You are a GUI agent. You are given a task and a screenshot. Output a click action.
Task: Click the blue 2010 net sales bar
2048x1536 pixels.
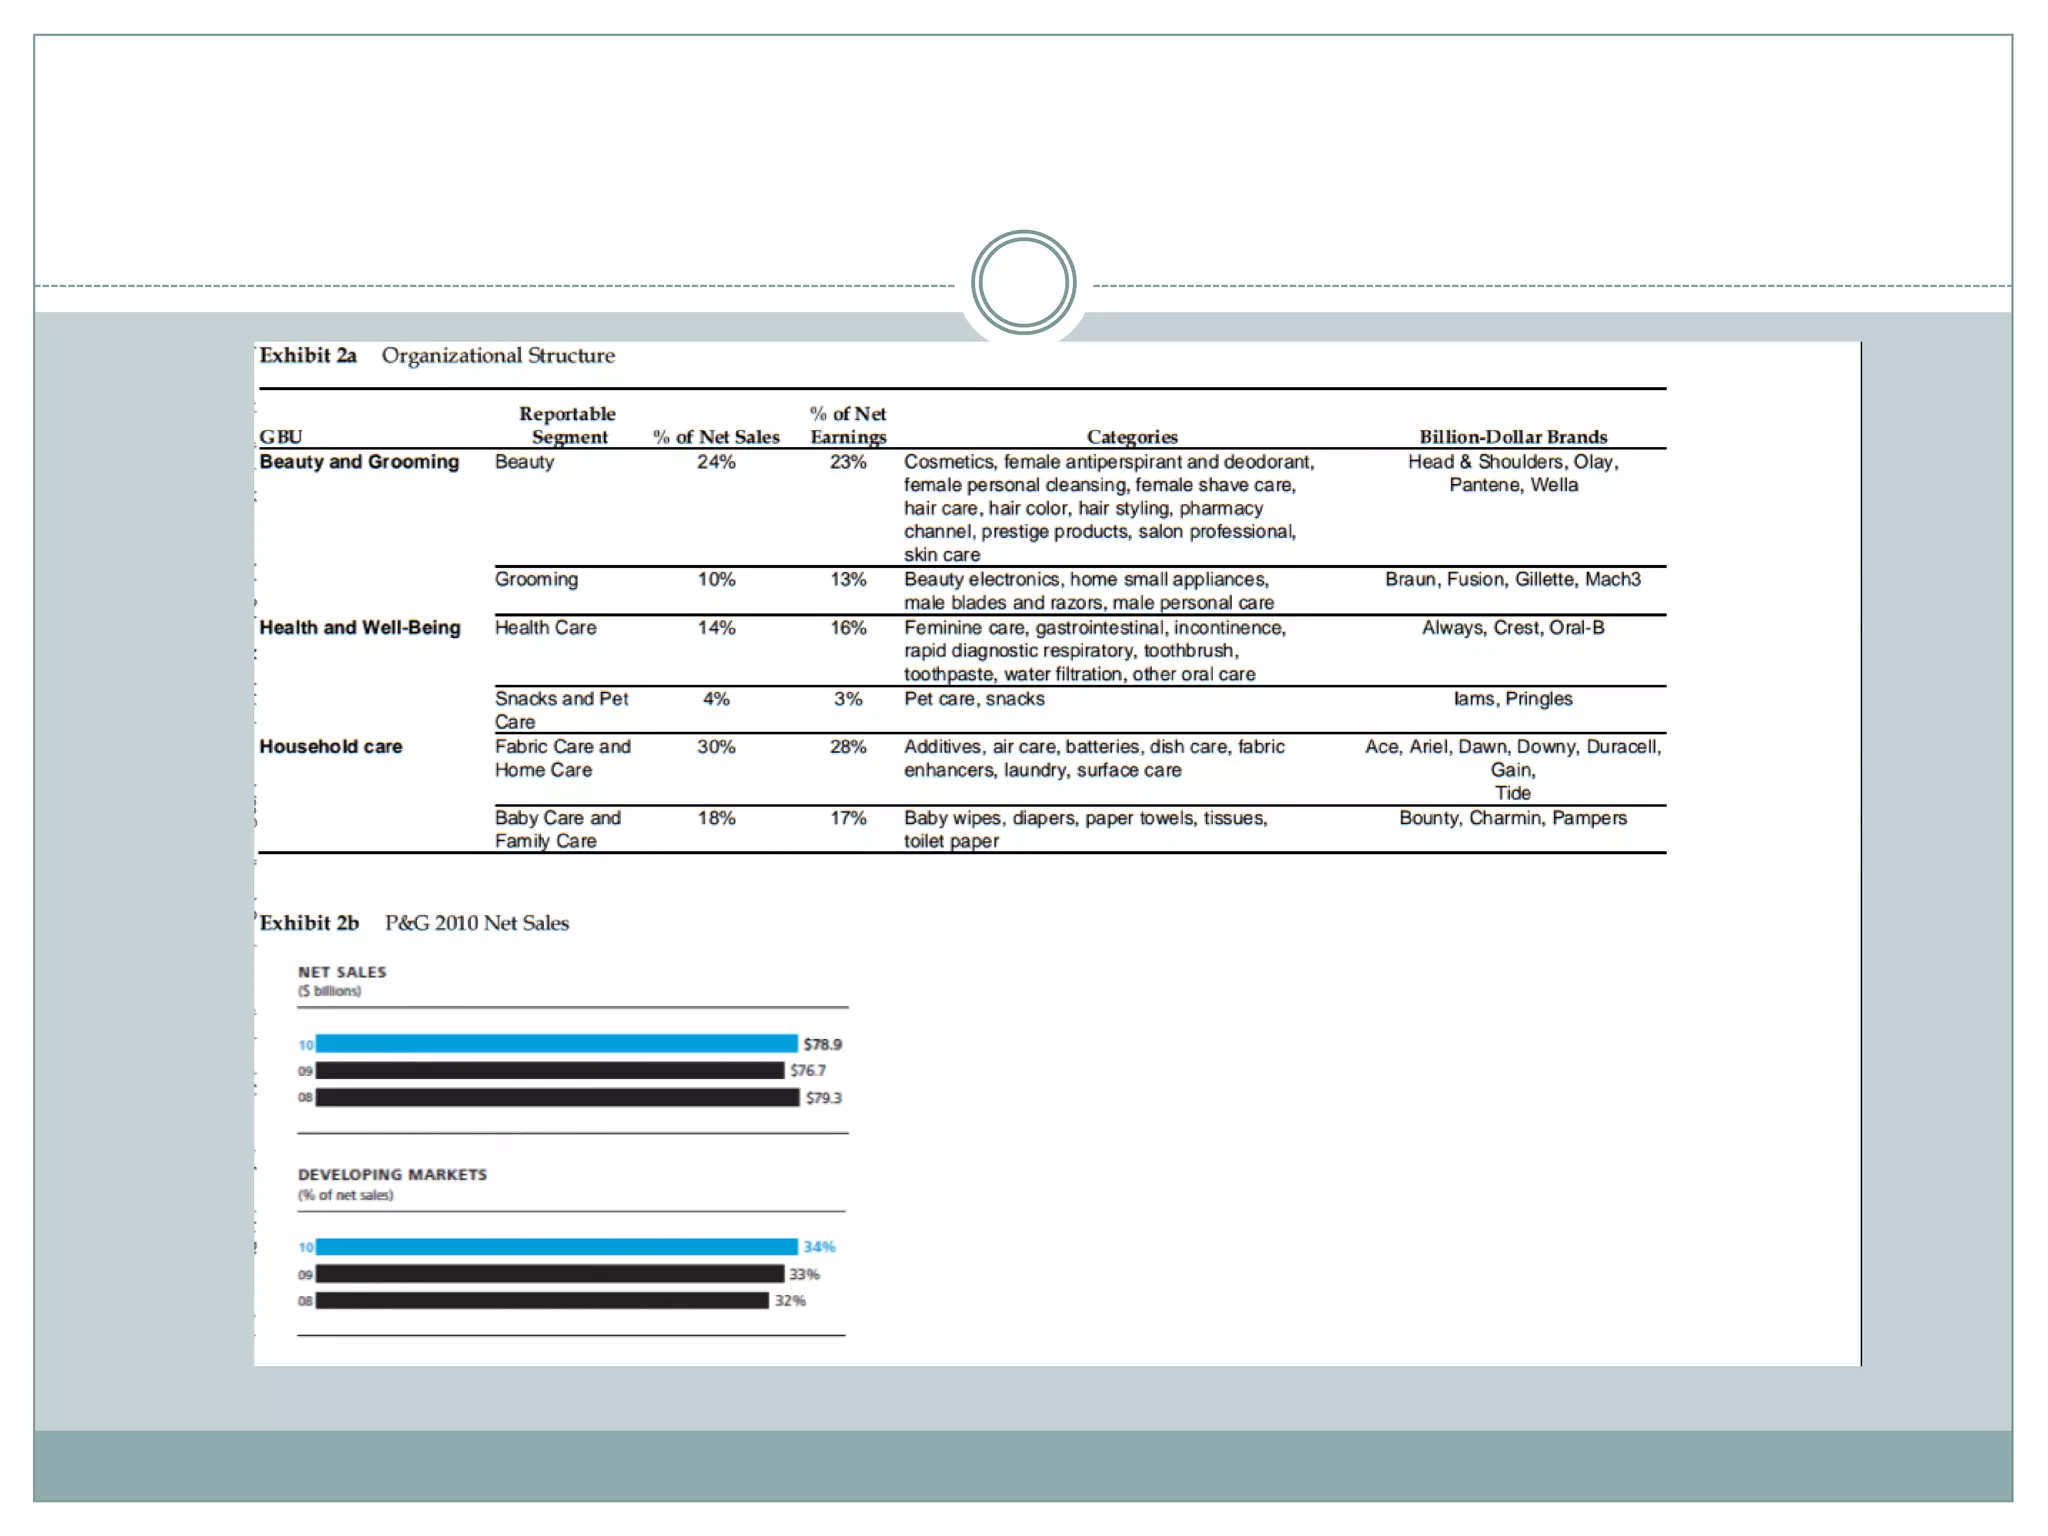pos(556,1044)
